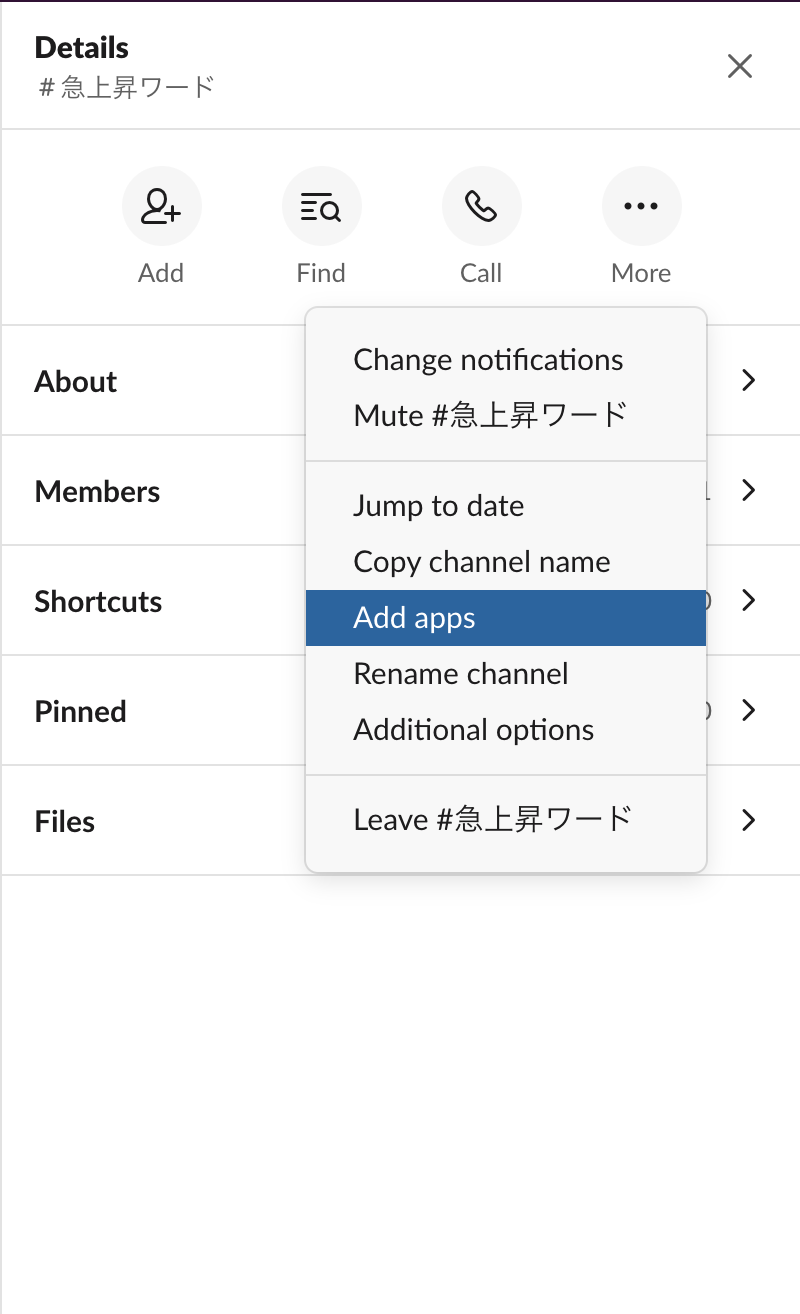
Task: Select Rename channel option
Action: coord(461,674)
